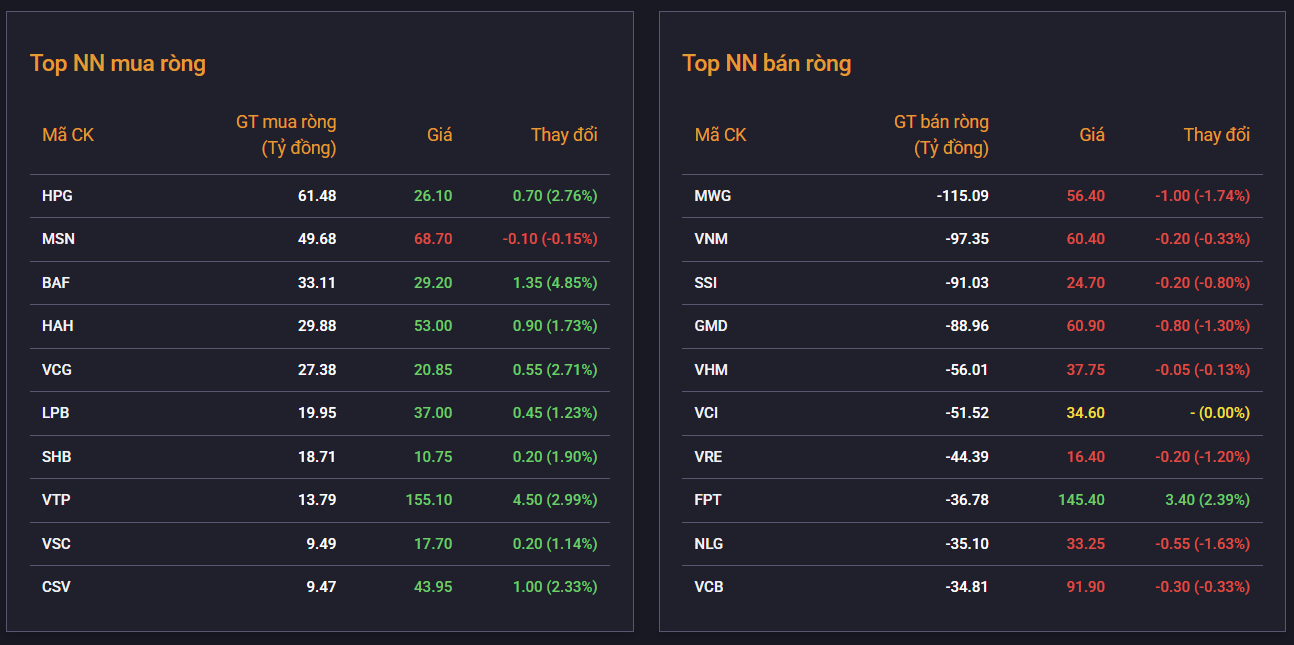The height and width of the screenshot is (645, 1294).
Task: Open the HAH stock code
Action: pyautogui.click(x=57, y=326)
